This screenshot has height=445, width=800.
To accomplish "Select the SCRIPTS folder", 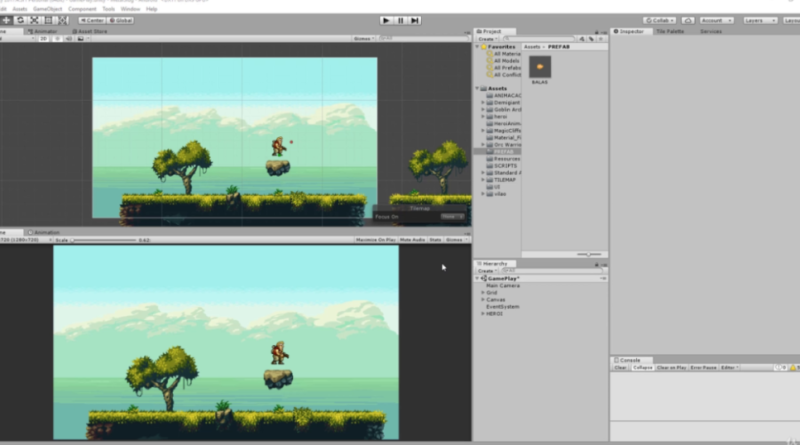I will 502,166.
